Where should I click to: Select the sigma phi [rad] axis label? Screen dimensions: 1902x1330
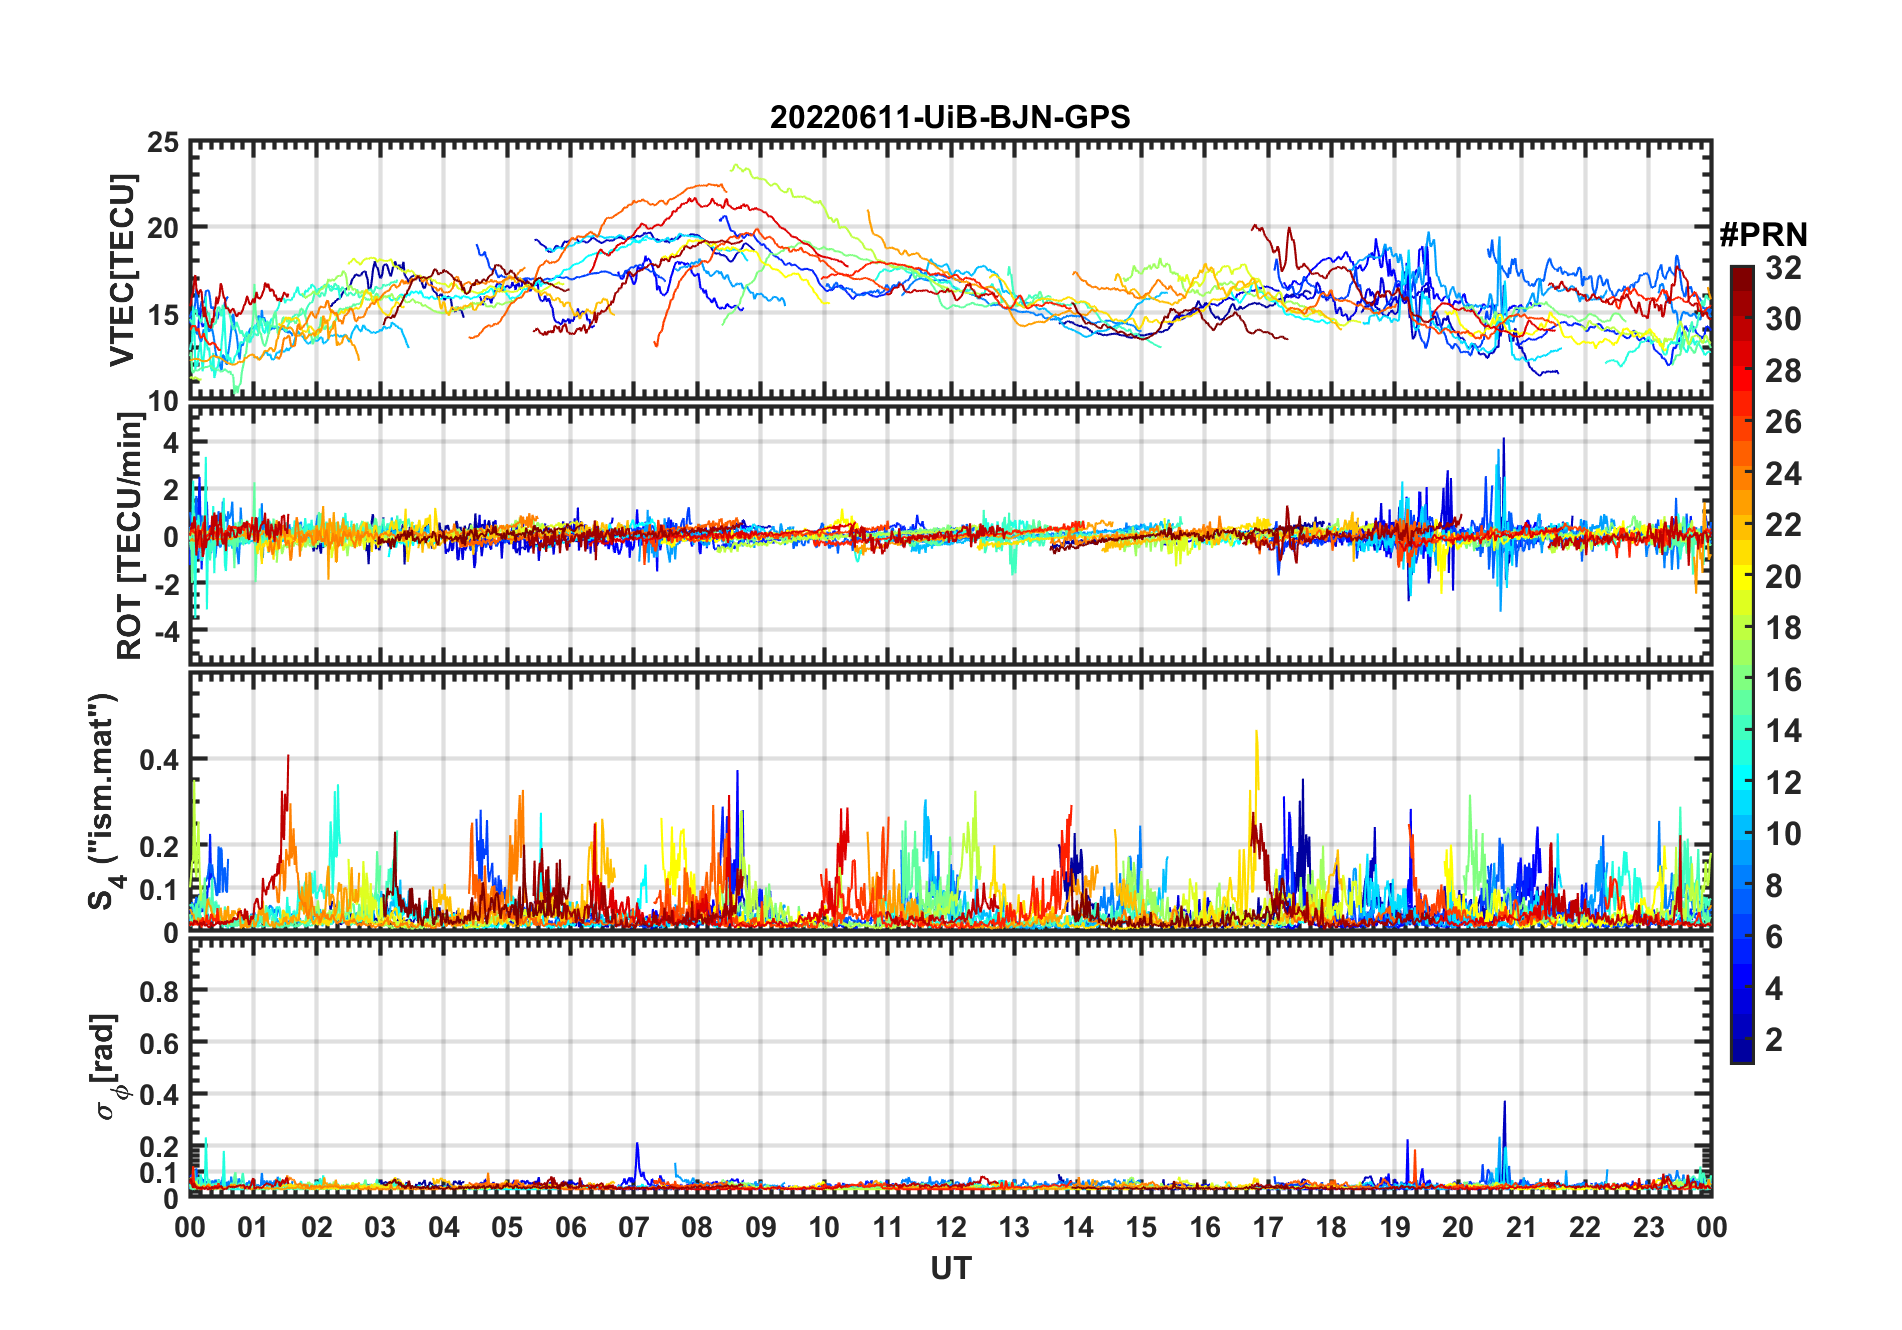click(x=108, y=1067)
